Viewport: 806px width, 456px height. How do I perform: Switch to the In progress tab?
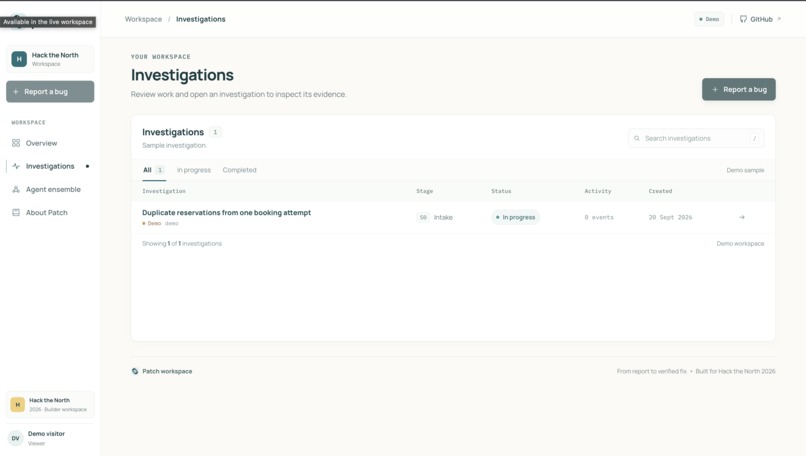pyautogui.click(x=194, y=170)
